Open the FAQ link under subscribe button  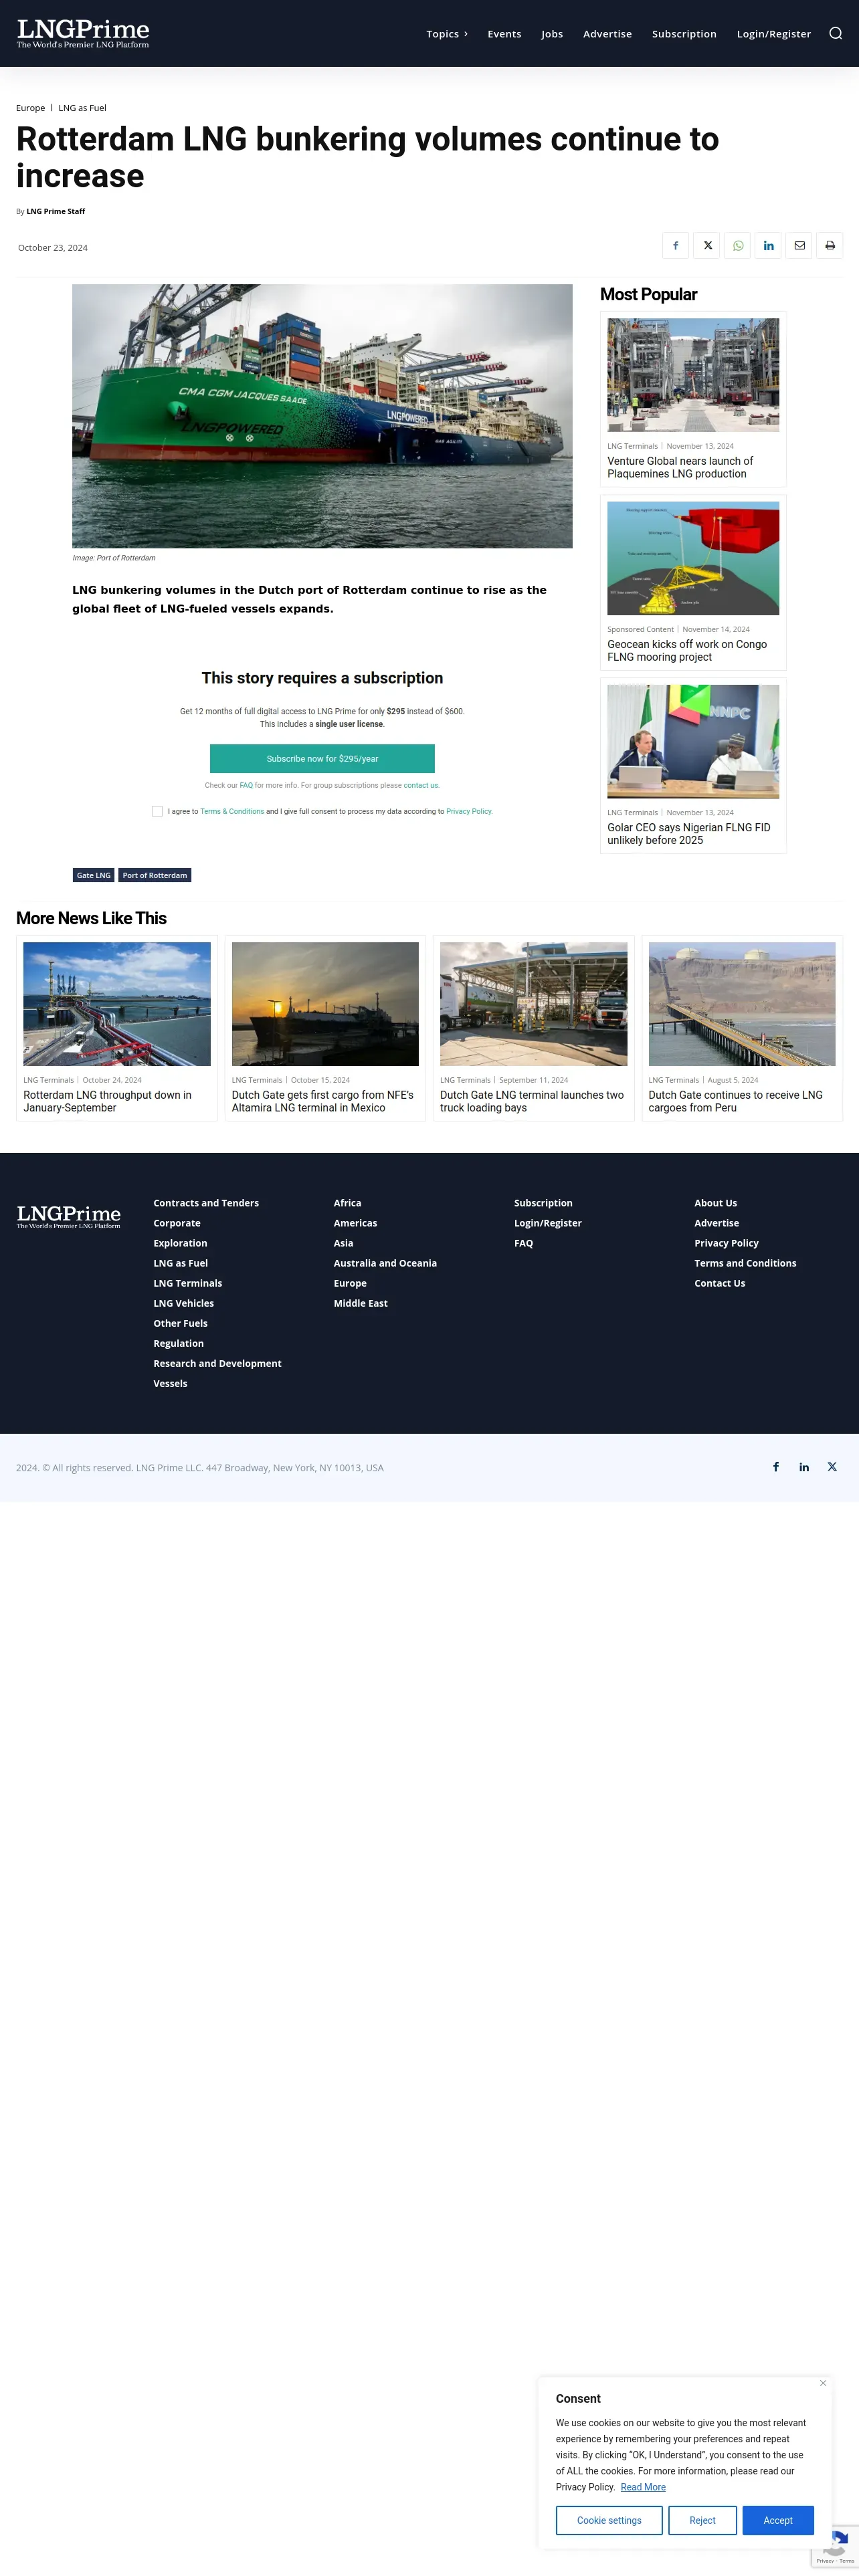click(x=246, y=786)
